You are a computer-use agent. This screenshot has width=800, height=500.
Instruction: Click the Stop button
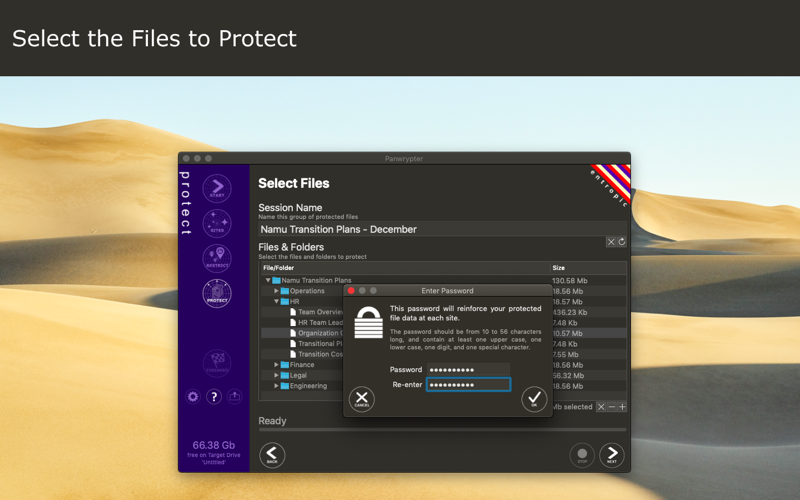pos(582,455)
